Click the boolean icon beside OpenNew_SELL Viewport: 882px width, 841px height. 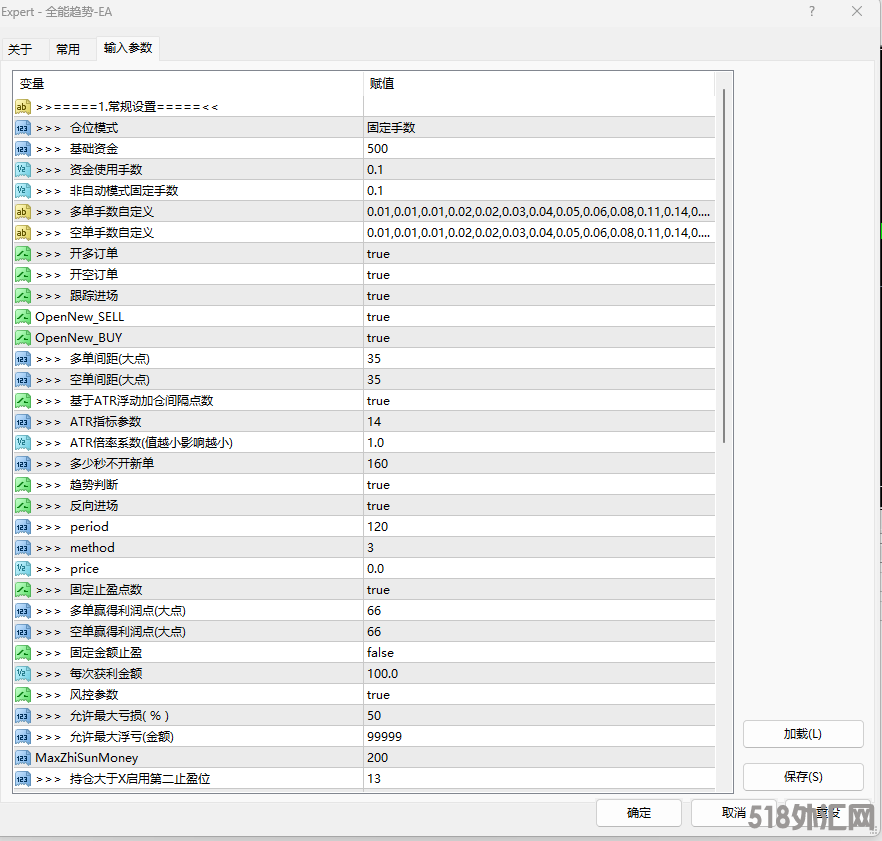[22, 317]
